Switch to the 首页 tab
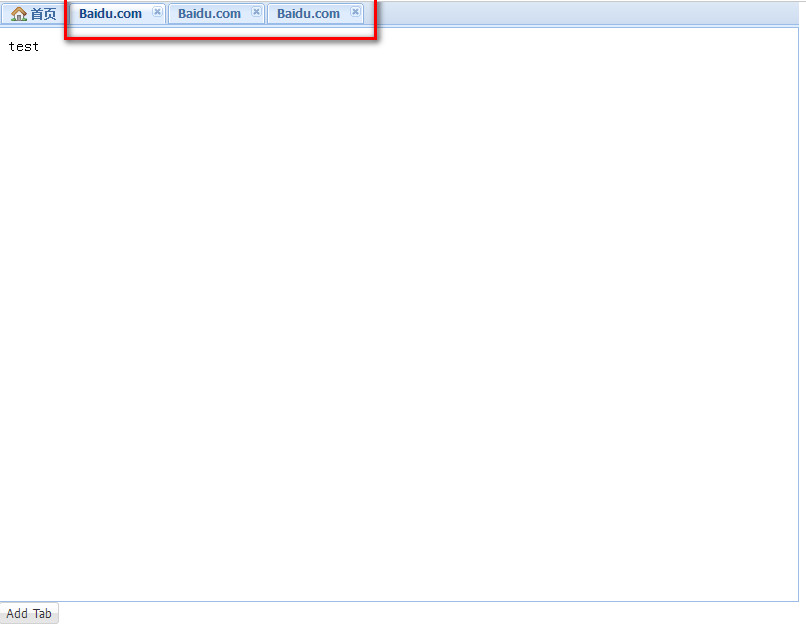Image resolution: width=806 pixels, height=629 pixels. coord(34,14)
